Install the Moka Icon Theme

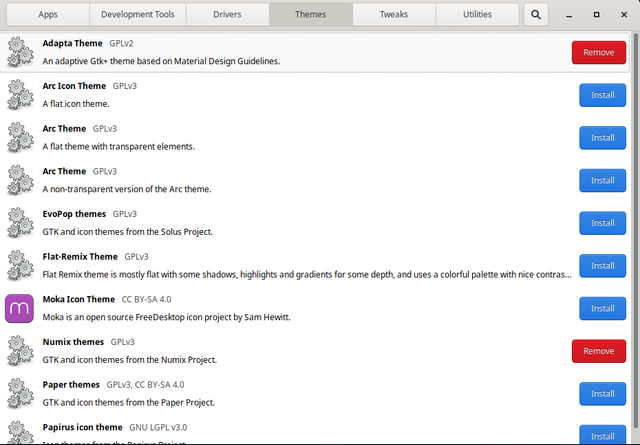click(x=602, y=308)
